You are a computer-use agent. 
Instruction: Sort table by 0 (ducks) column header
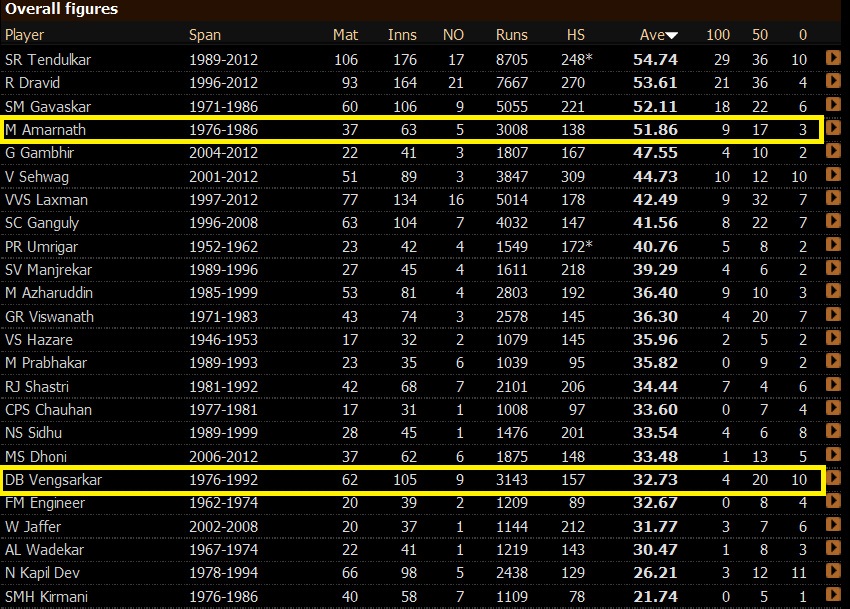pyautogui.click(x=803, y=35)
